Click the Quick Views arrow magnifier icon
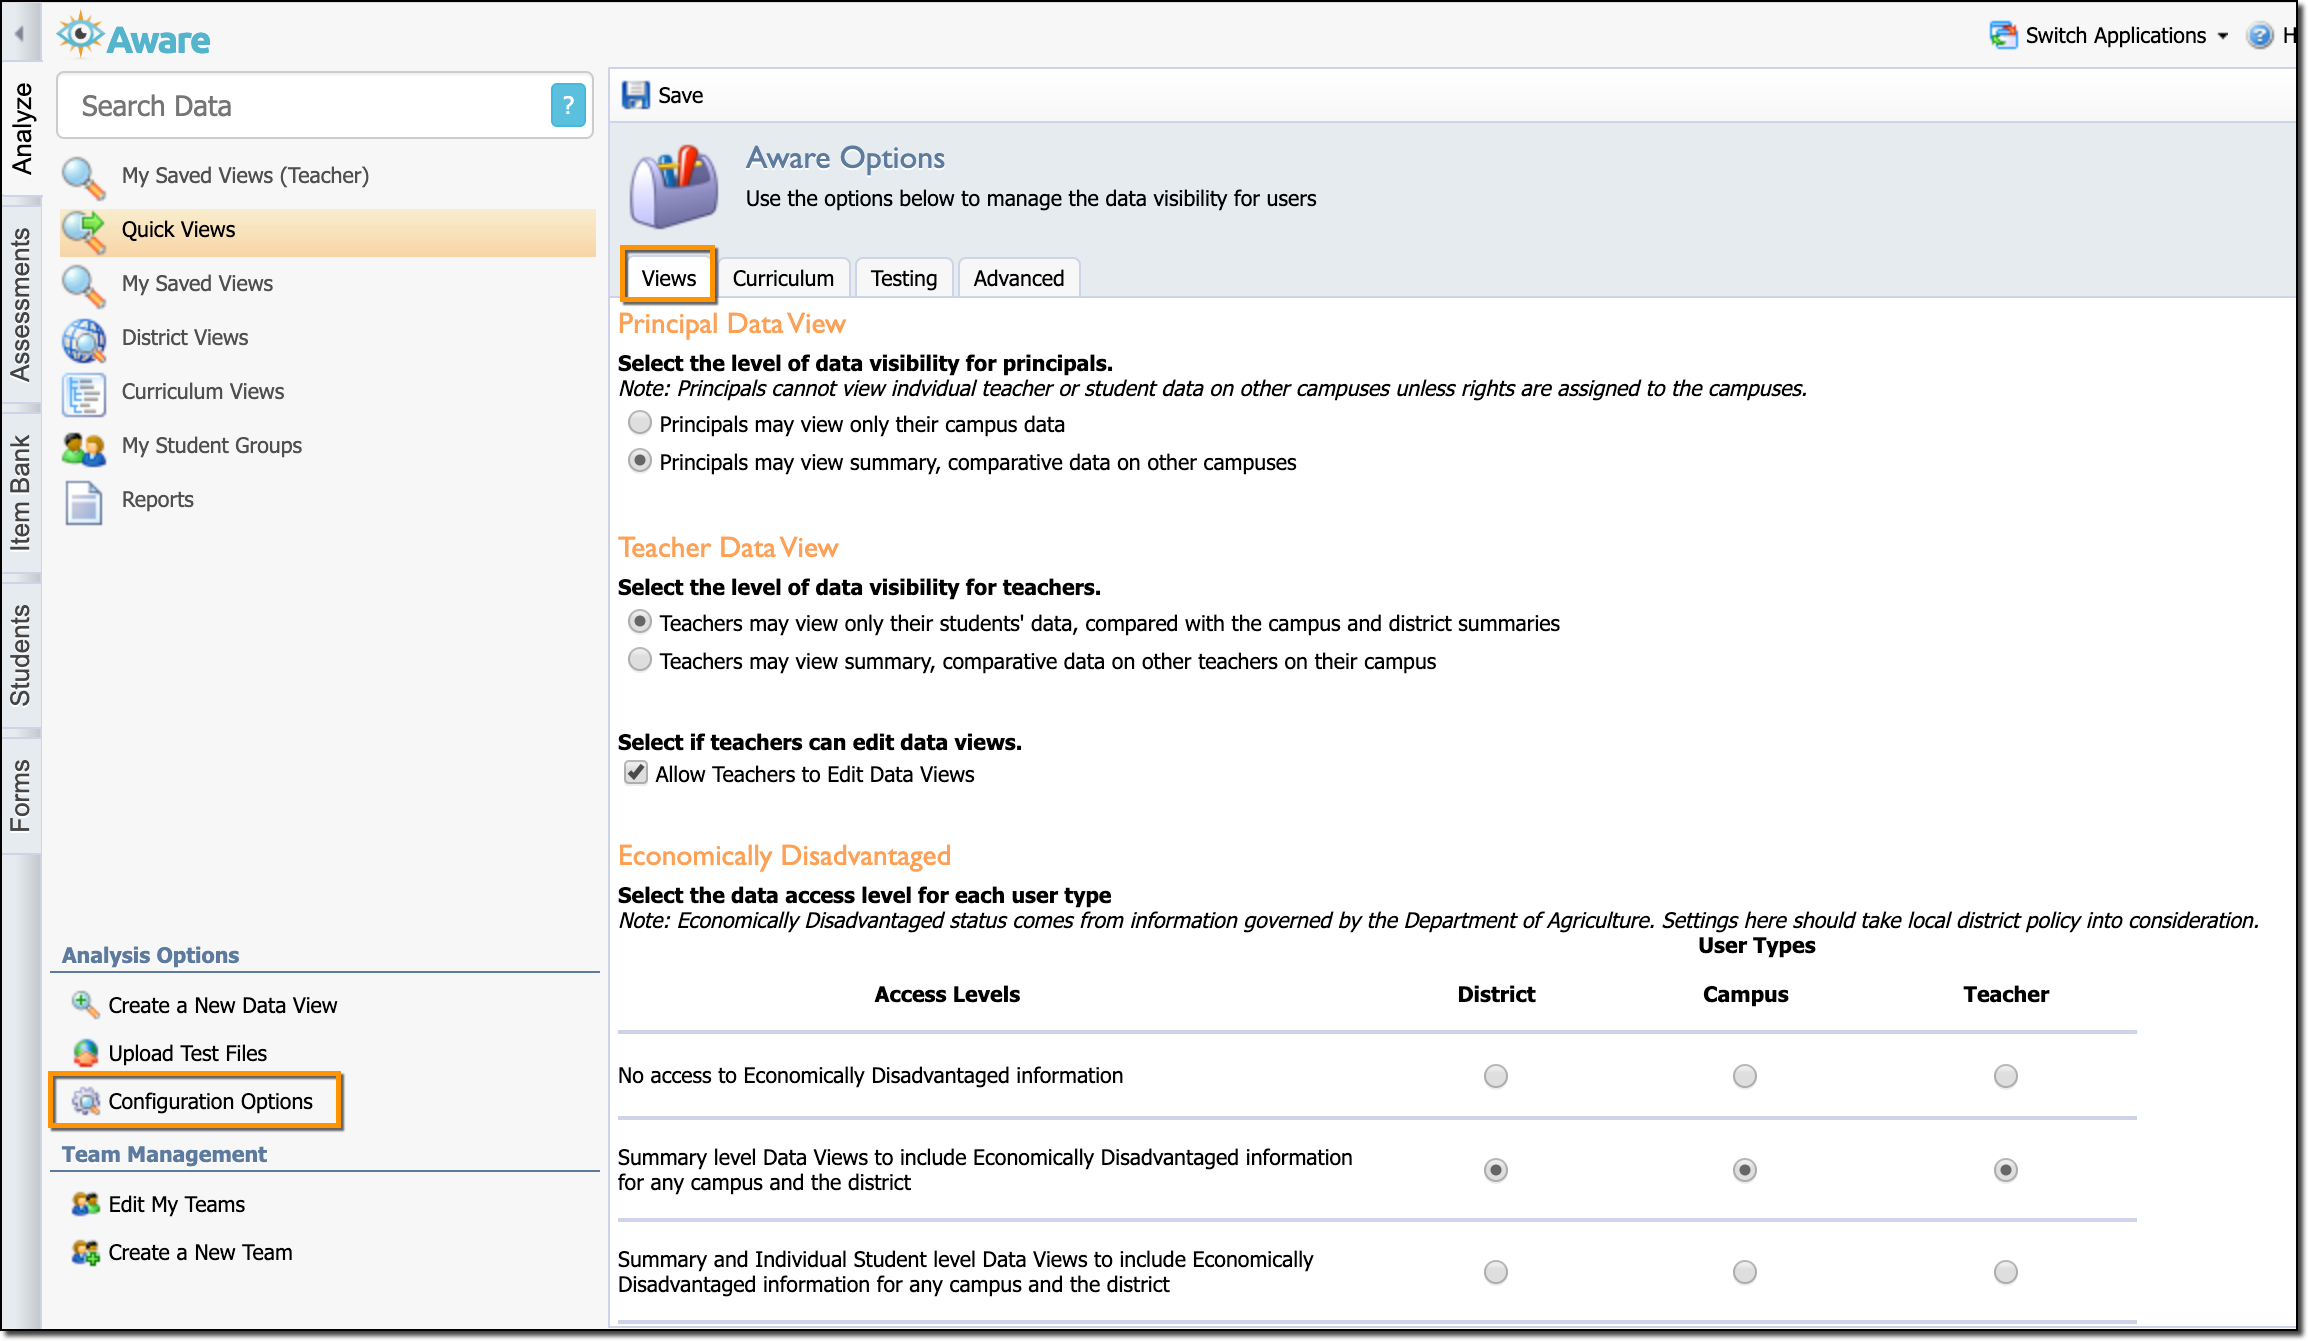This screenshot has height=1341, width=2308. coord(83,231)
